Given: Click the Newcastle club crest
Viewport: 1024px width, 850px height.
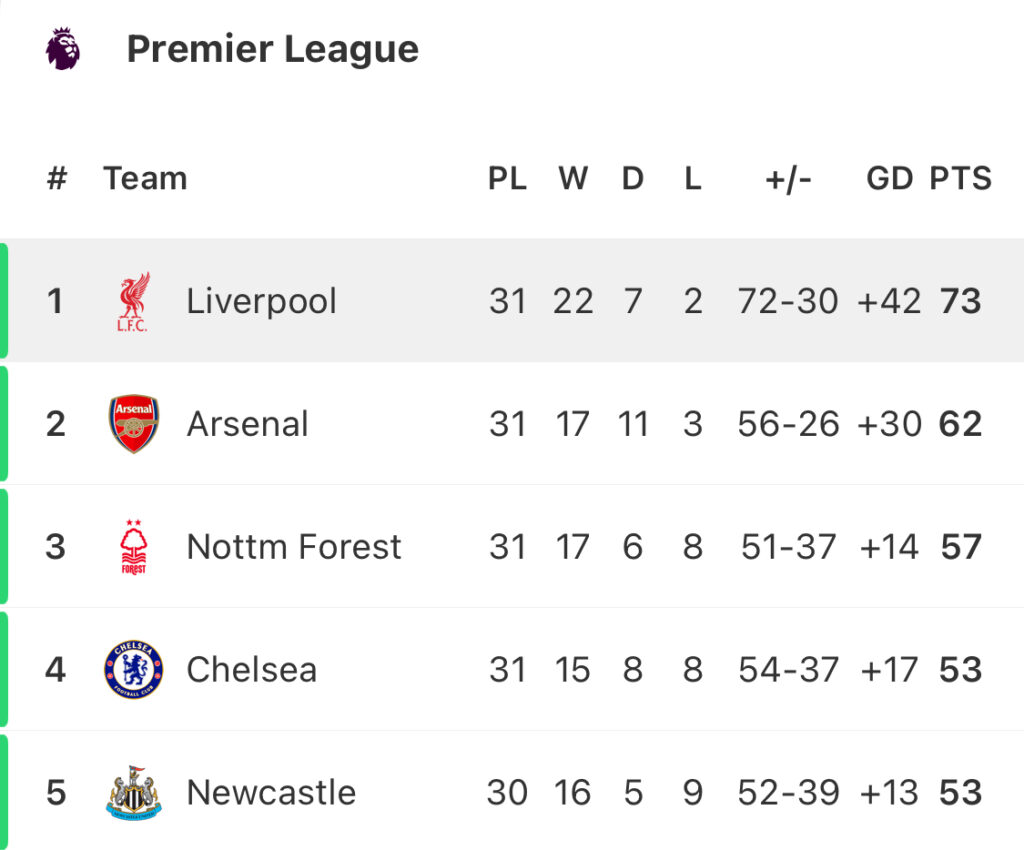Looking at the screenshot, I should coord(133,792).
